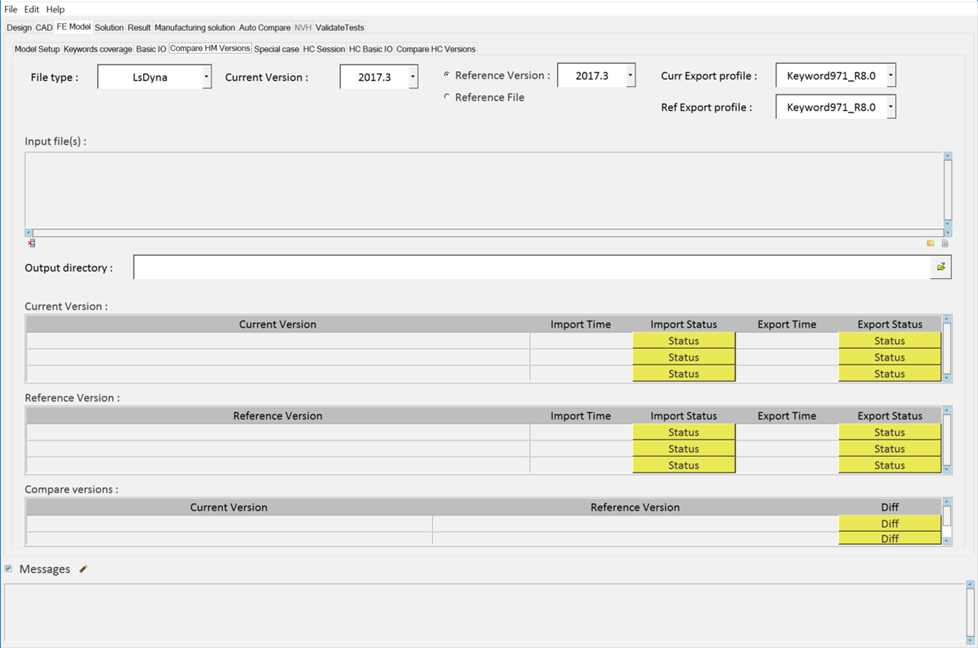Click the first Diff button in Compare versions
The width and height of the screenshot is (978, 648).
tap(889, 523)
